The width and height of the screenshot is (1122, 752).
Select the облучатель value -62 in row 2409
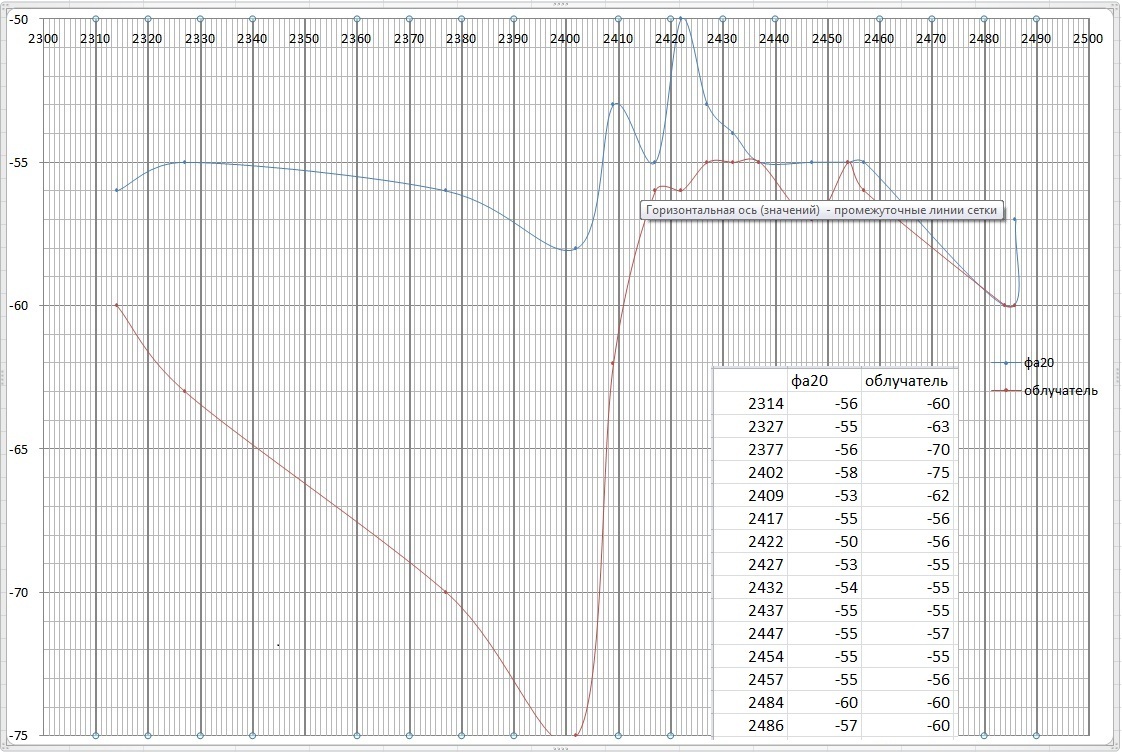click(x=938, y=495)
